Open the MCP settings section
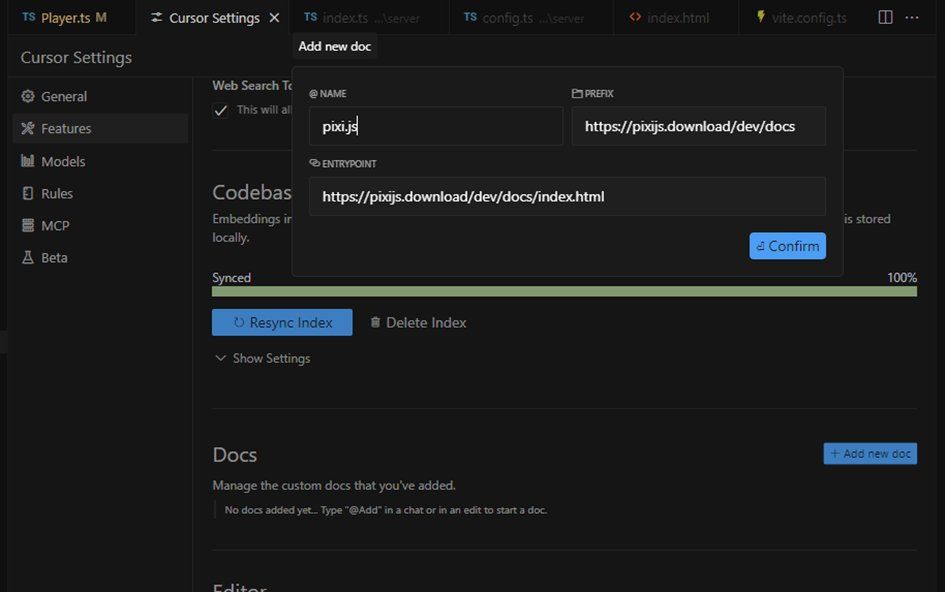 pos(100,225)
